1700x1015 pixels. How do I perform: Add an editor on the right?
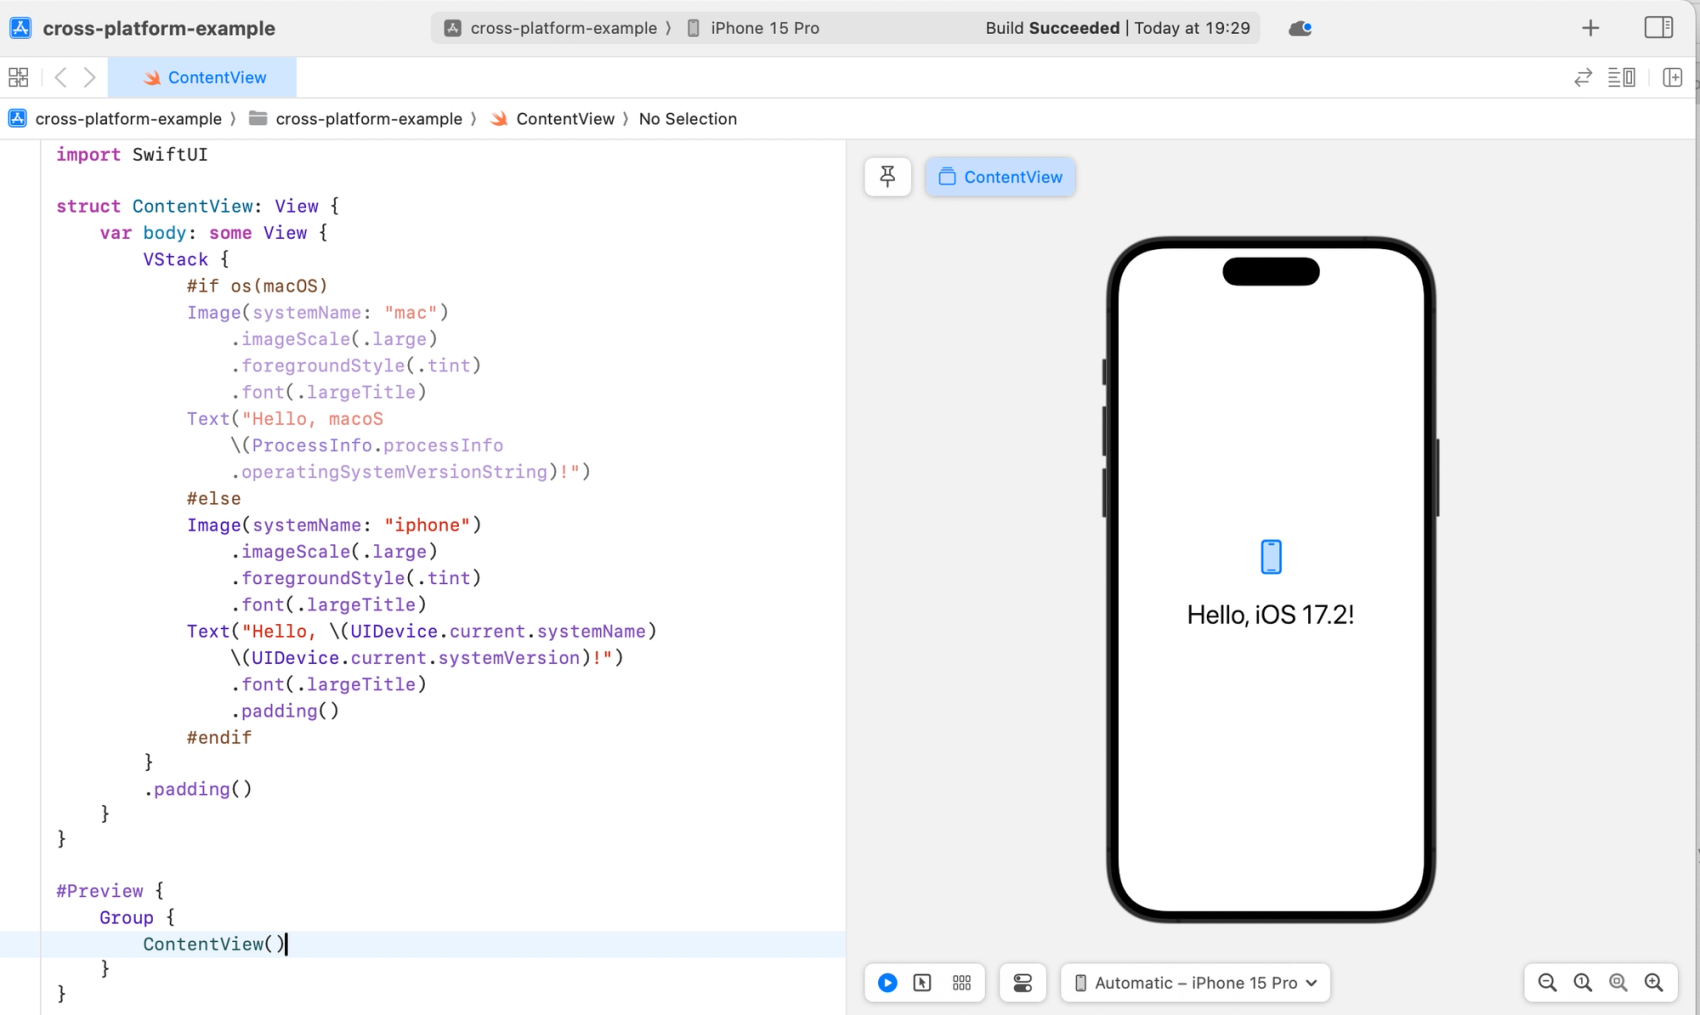coord(1672,77)
